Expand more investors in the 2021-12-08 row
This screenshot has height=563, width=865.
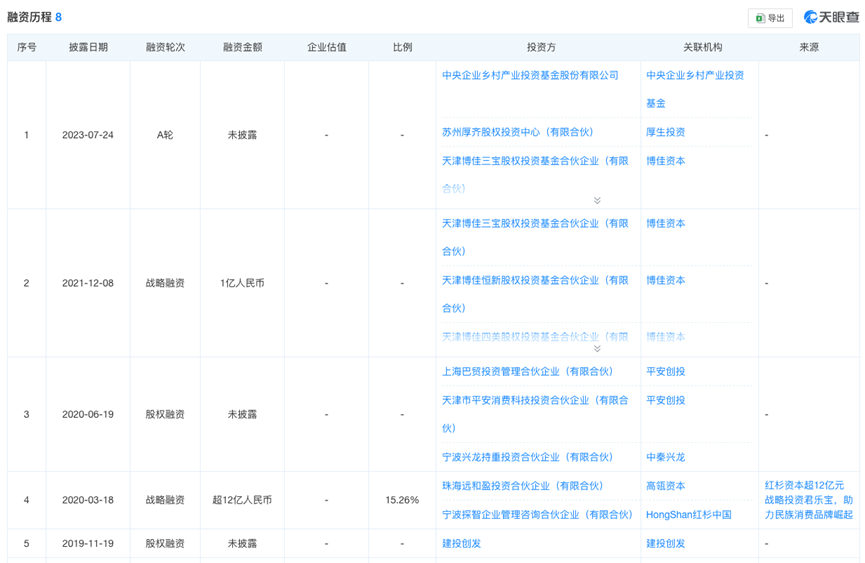(597, 349)
